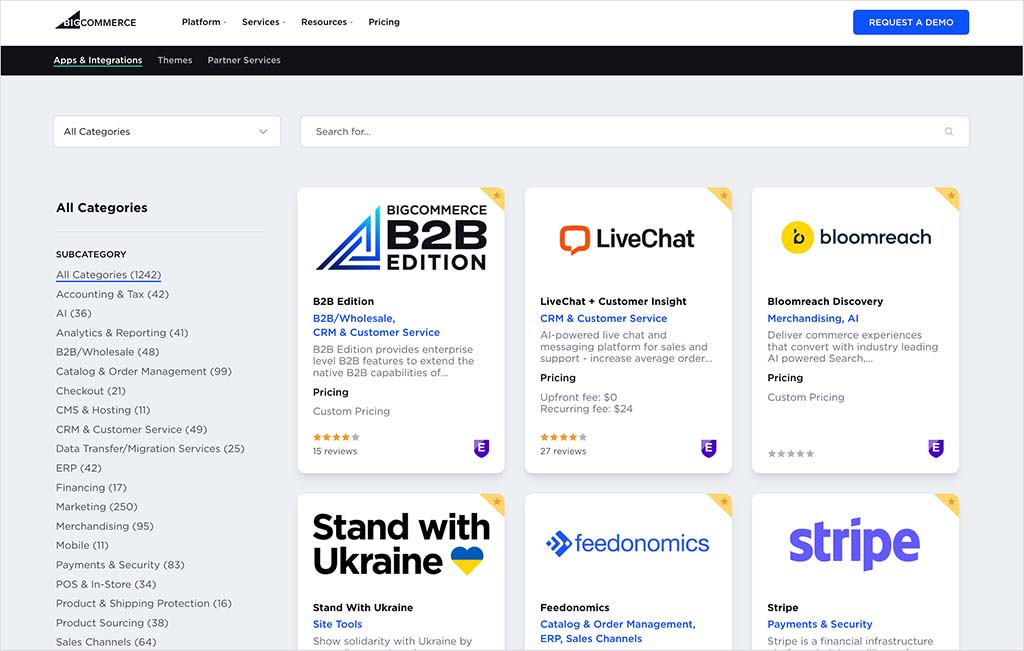Open the bloomreach logo image
1024x651 pixels.
[856, 237]
